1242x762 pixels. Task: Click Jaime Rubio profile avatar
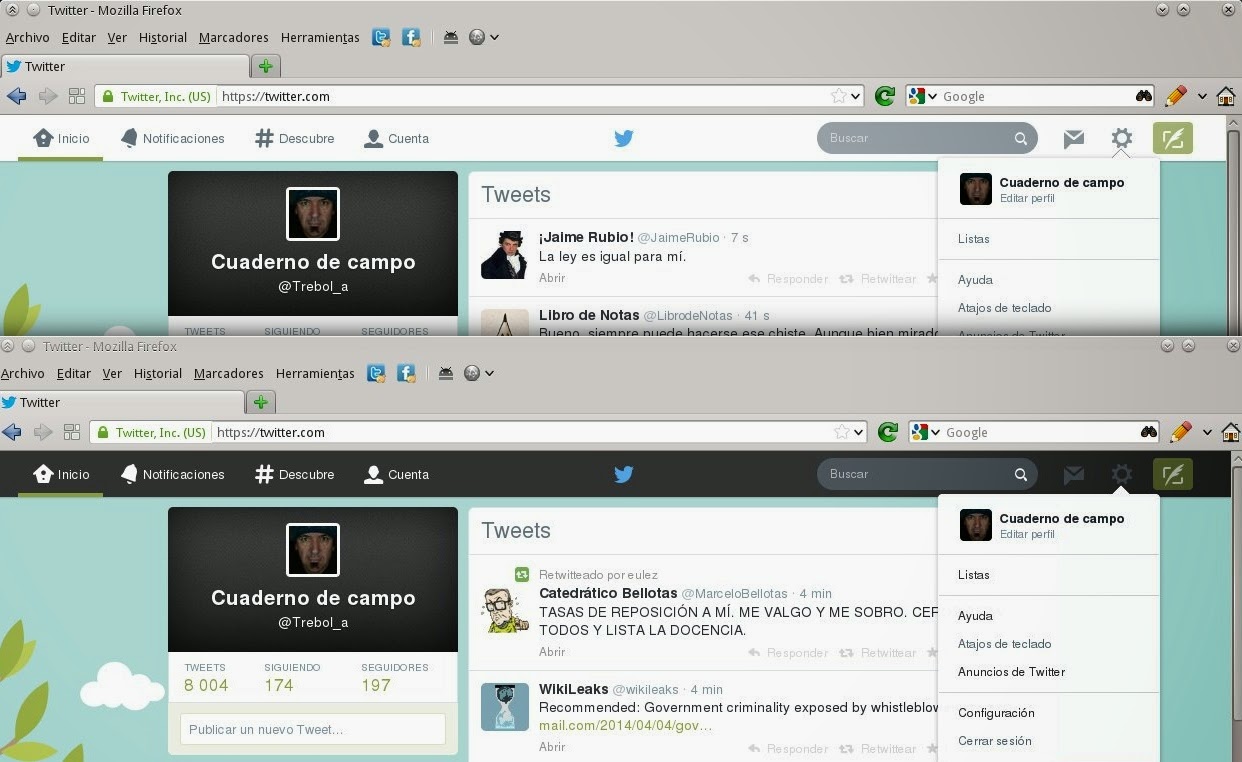(505, 254)
